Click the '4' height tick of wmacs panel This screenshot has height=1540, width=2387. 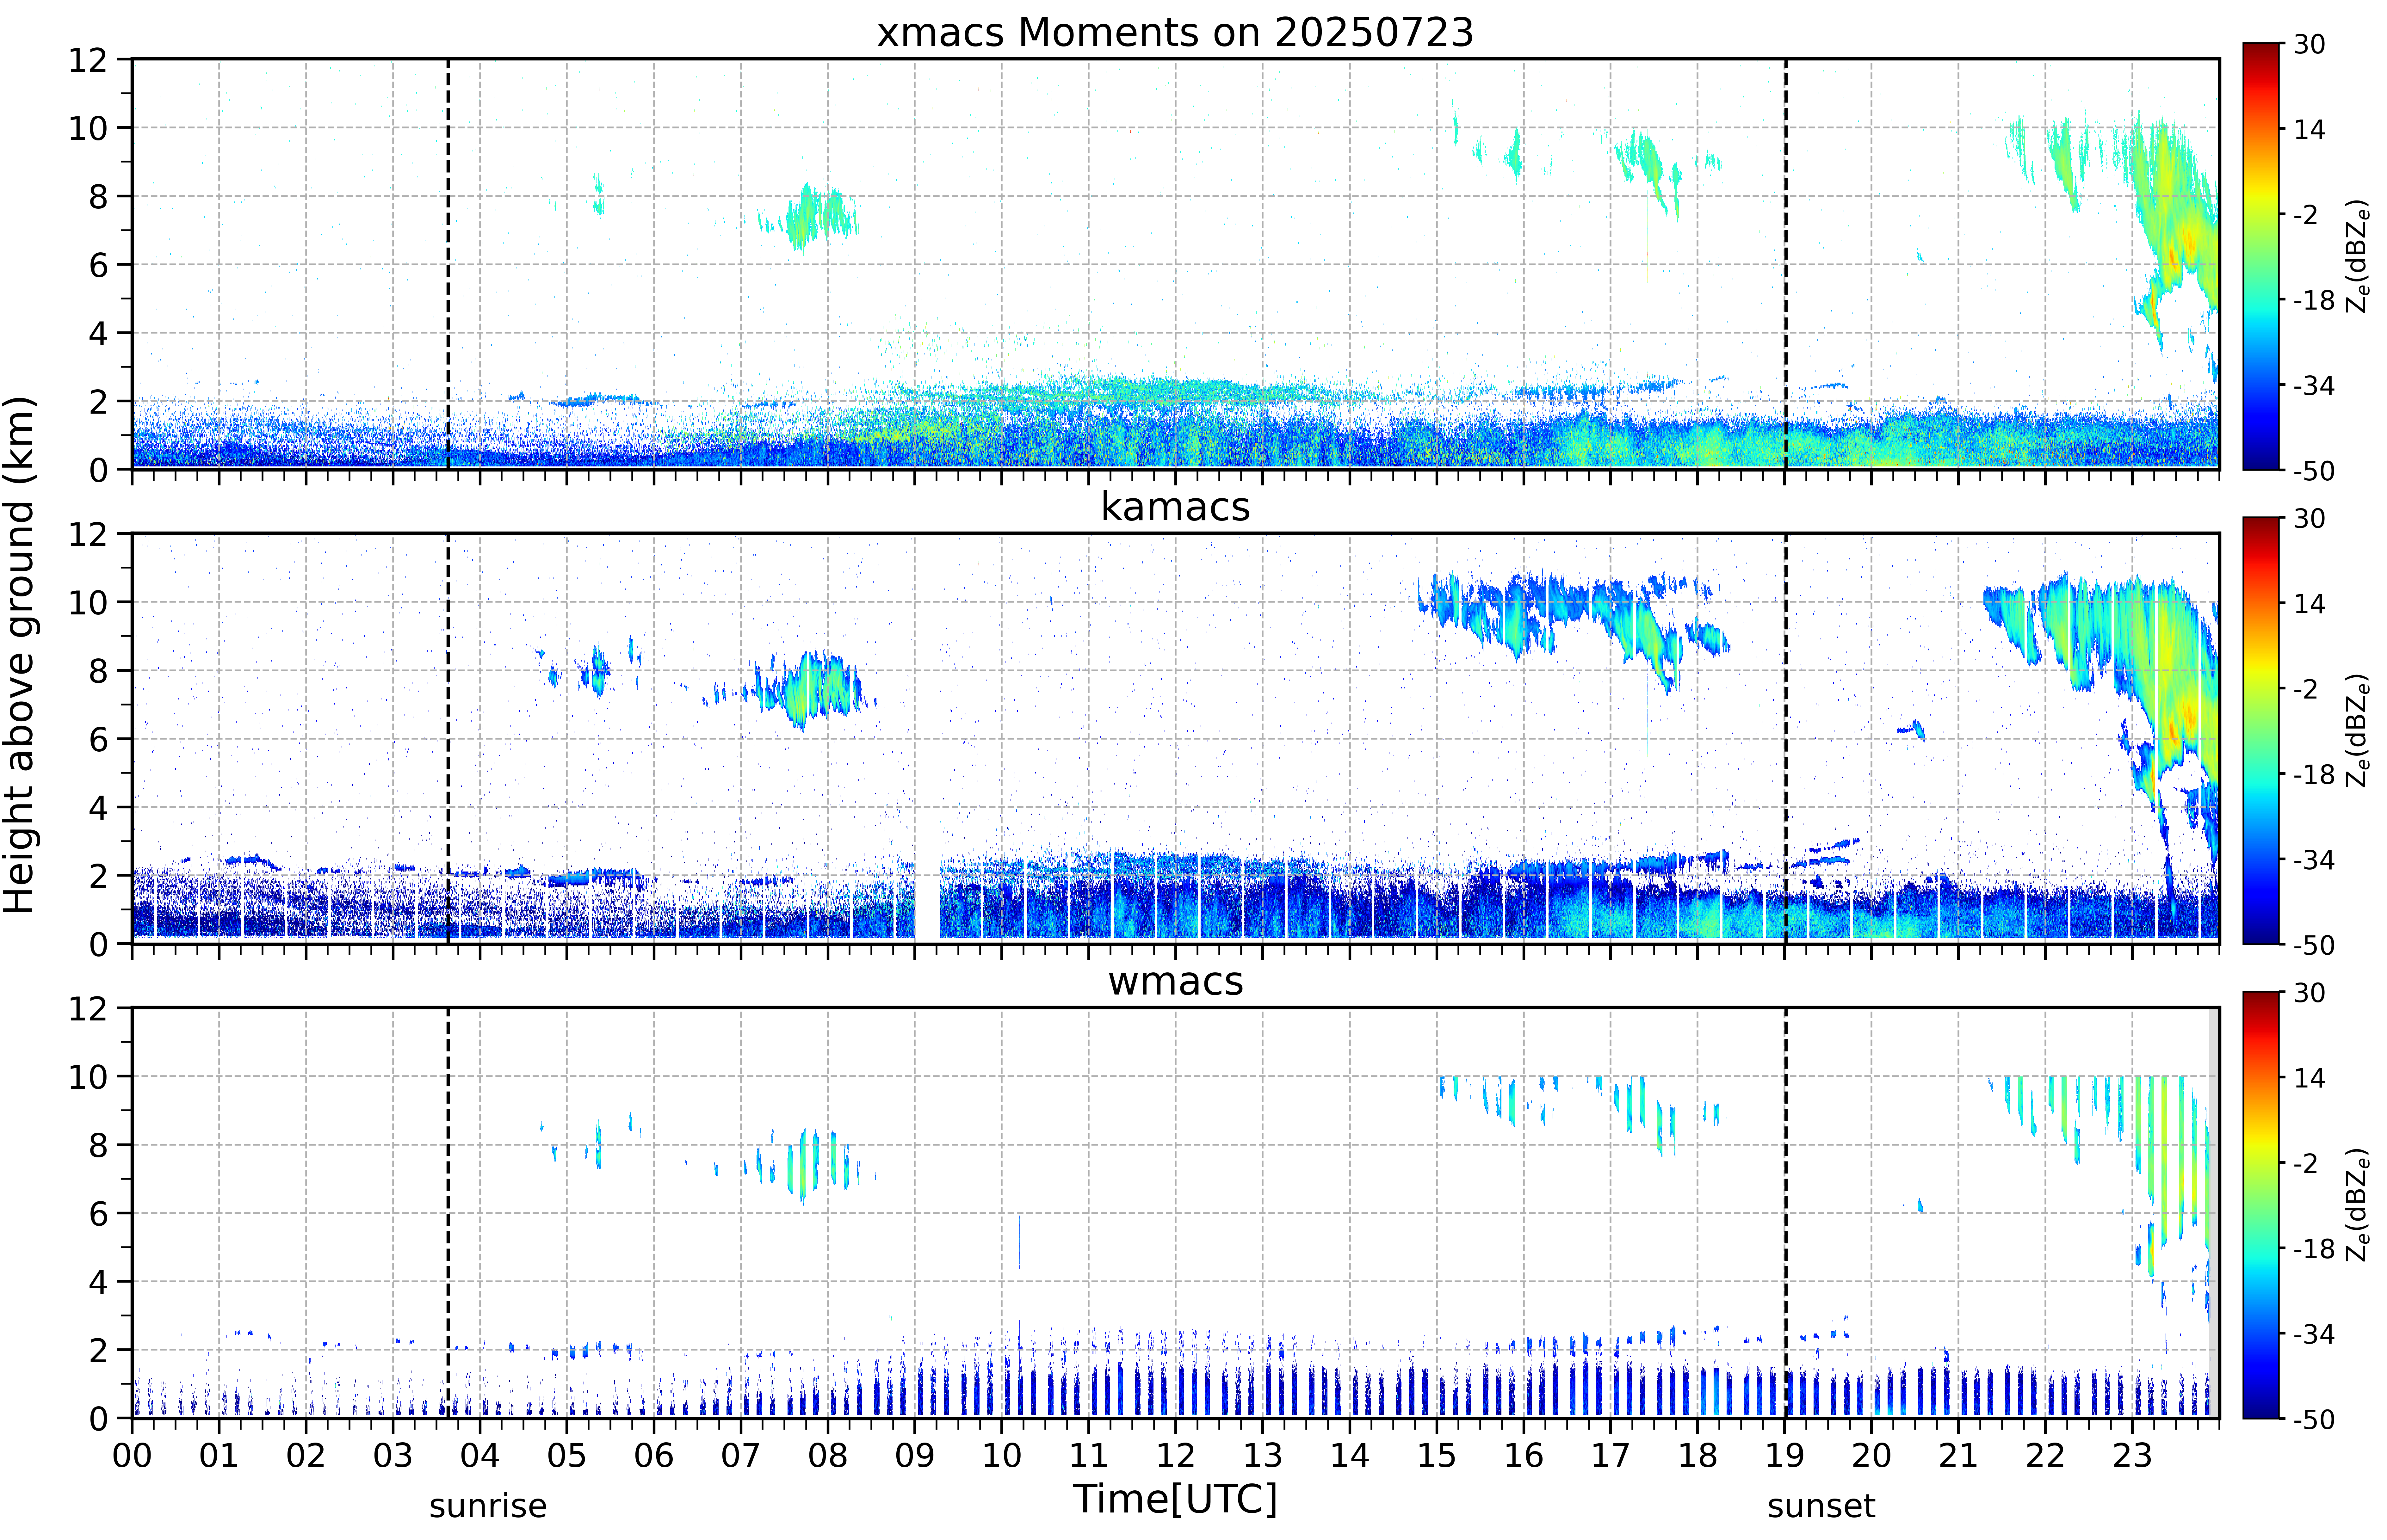[98, 1282]
